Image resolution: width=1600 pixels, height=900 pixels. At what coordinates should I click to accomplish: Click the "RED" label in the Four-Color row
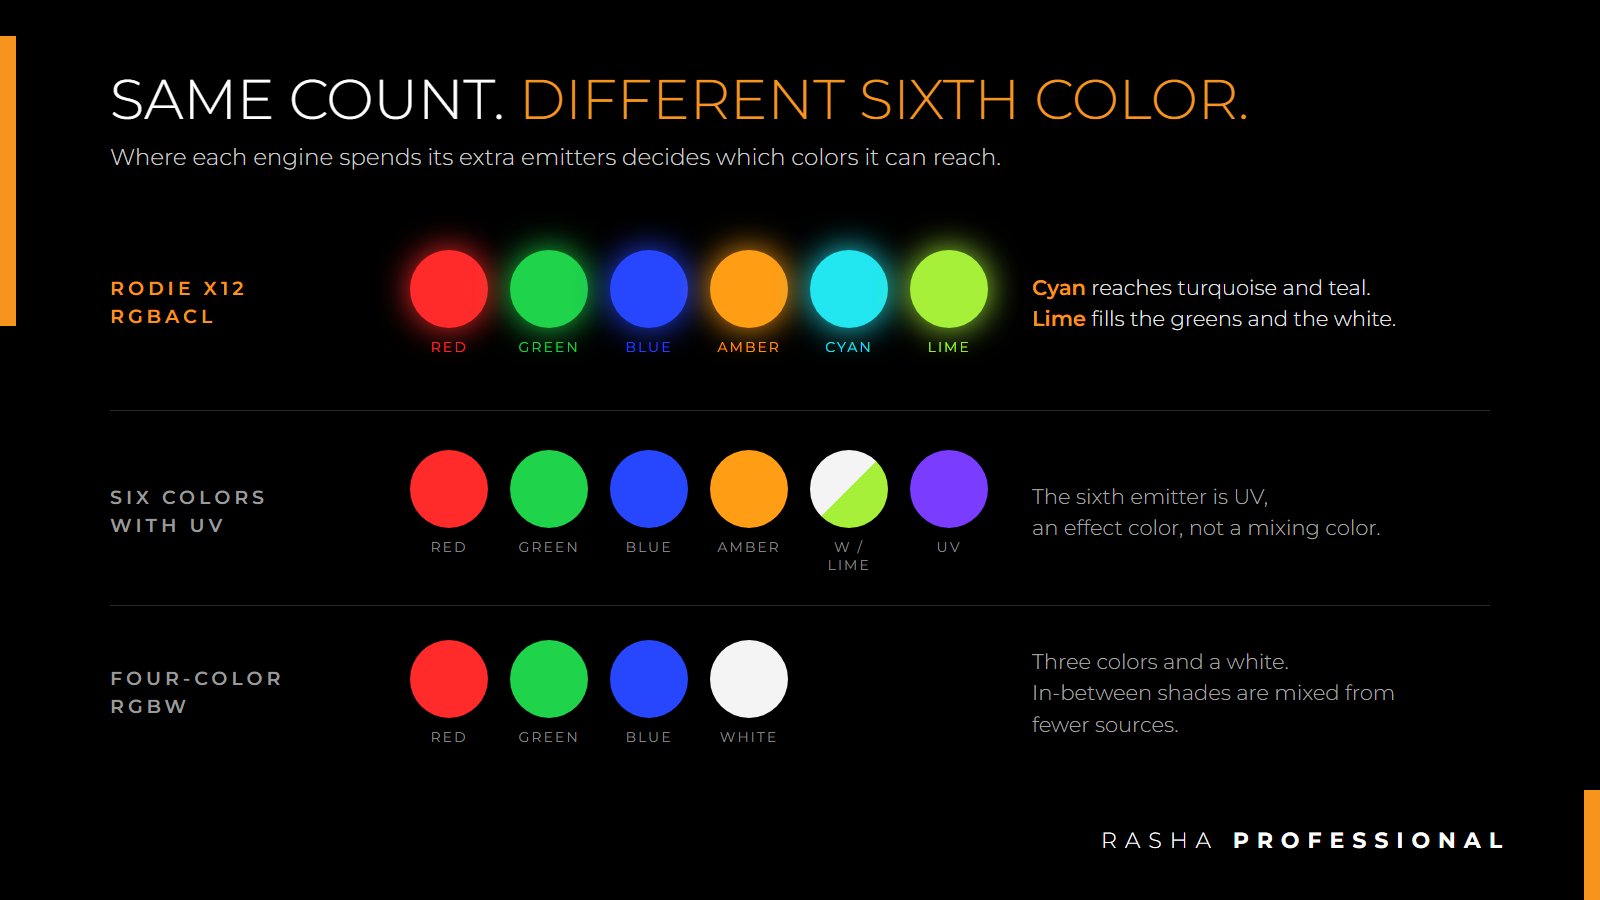[449, 737]
